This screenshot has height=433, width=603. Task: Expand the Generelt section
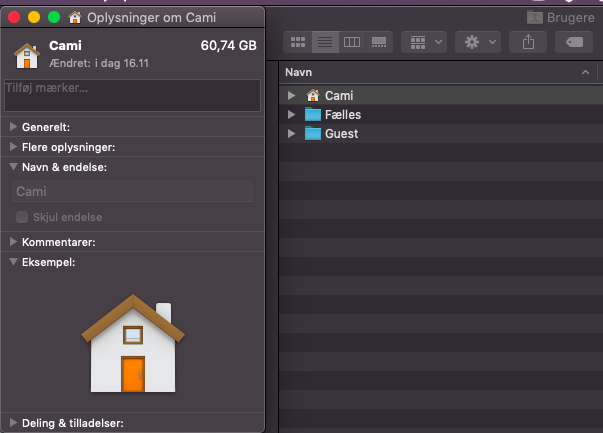pos(13,127)
